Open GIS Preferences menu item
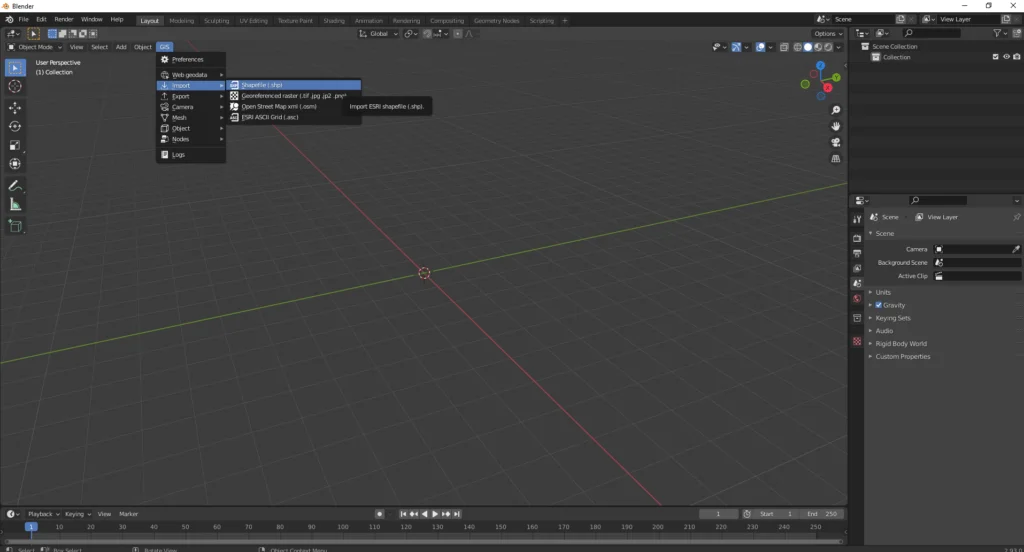The image size is (1024, 552). (191, 59)
